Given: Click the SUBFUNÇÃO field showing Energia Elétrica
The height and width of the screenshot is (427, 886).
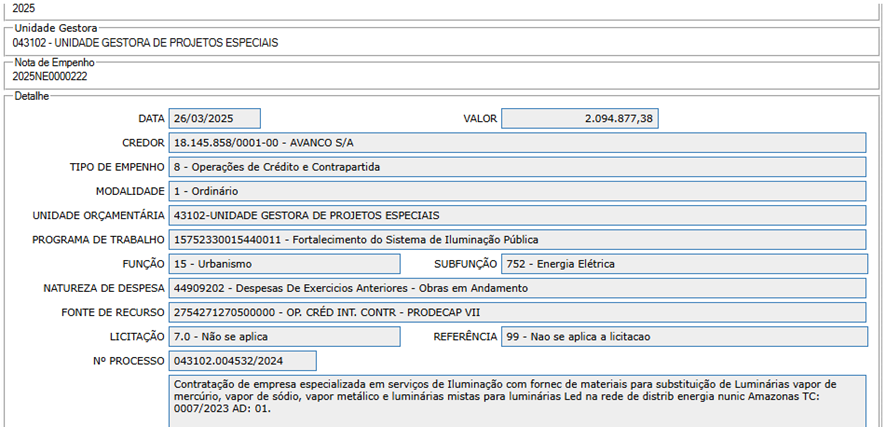Looking at the screenshot, I should click(x=684, y=264).
